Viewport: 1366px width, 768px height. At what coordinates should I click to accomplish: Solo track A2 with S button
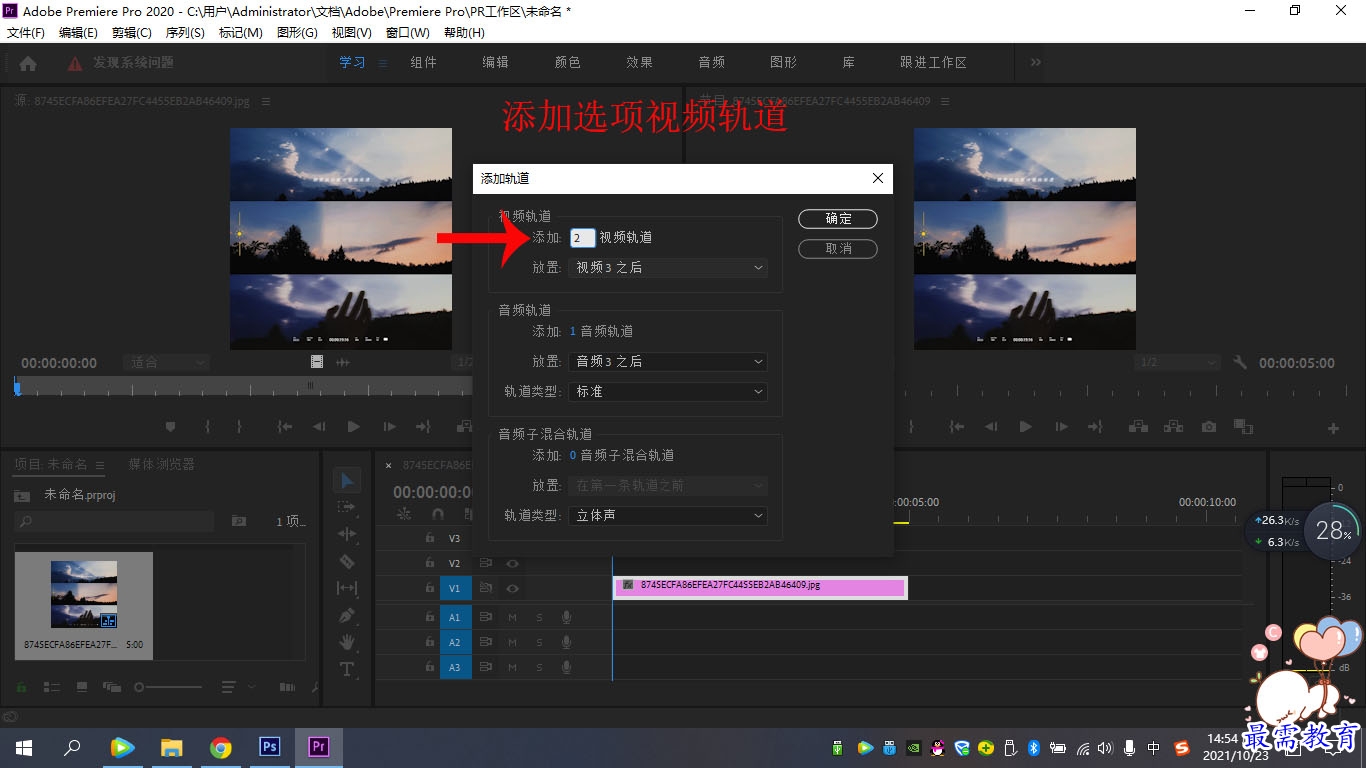(539, 642)
